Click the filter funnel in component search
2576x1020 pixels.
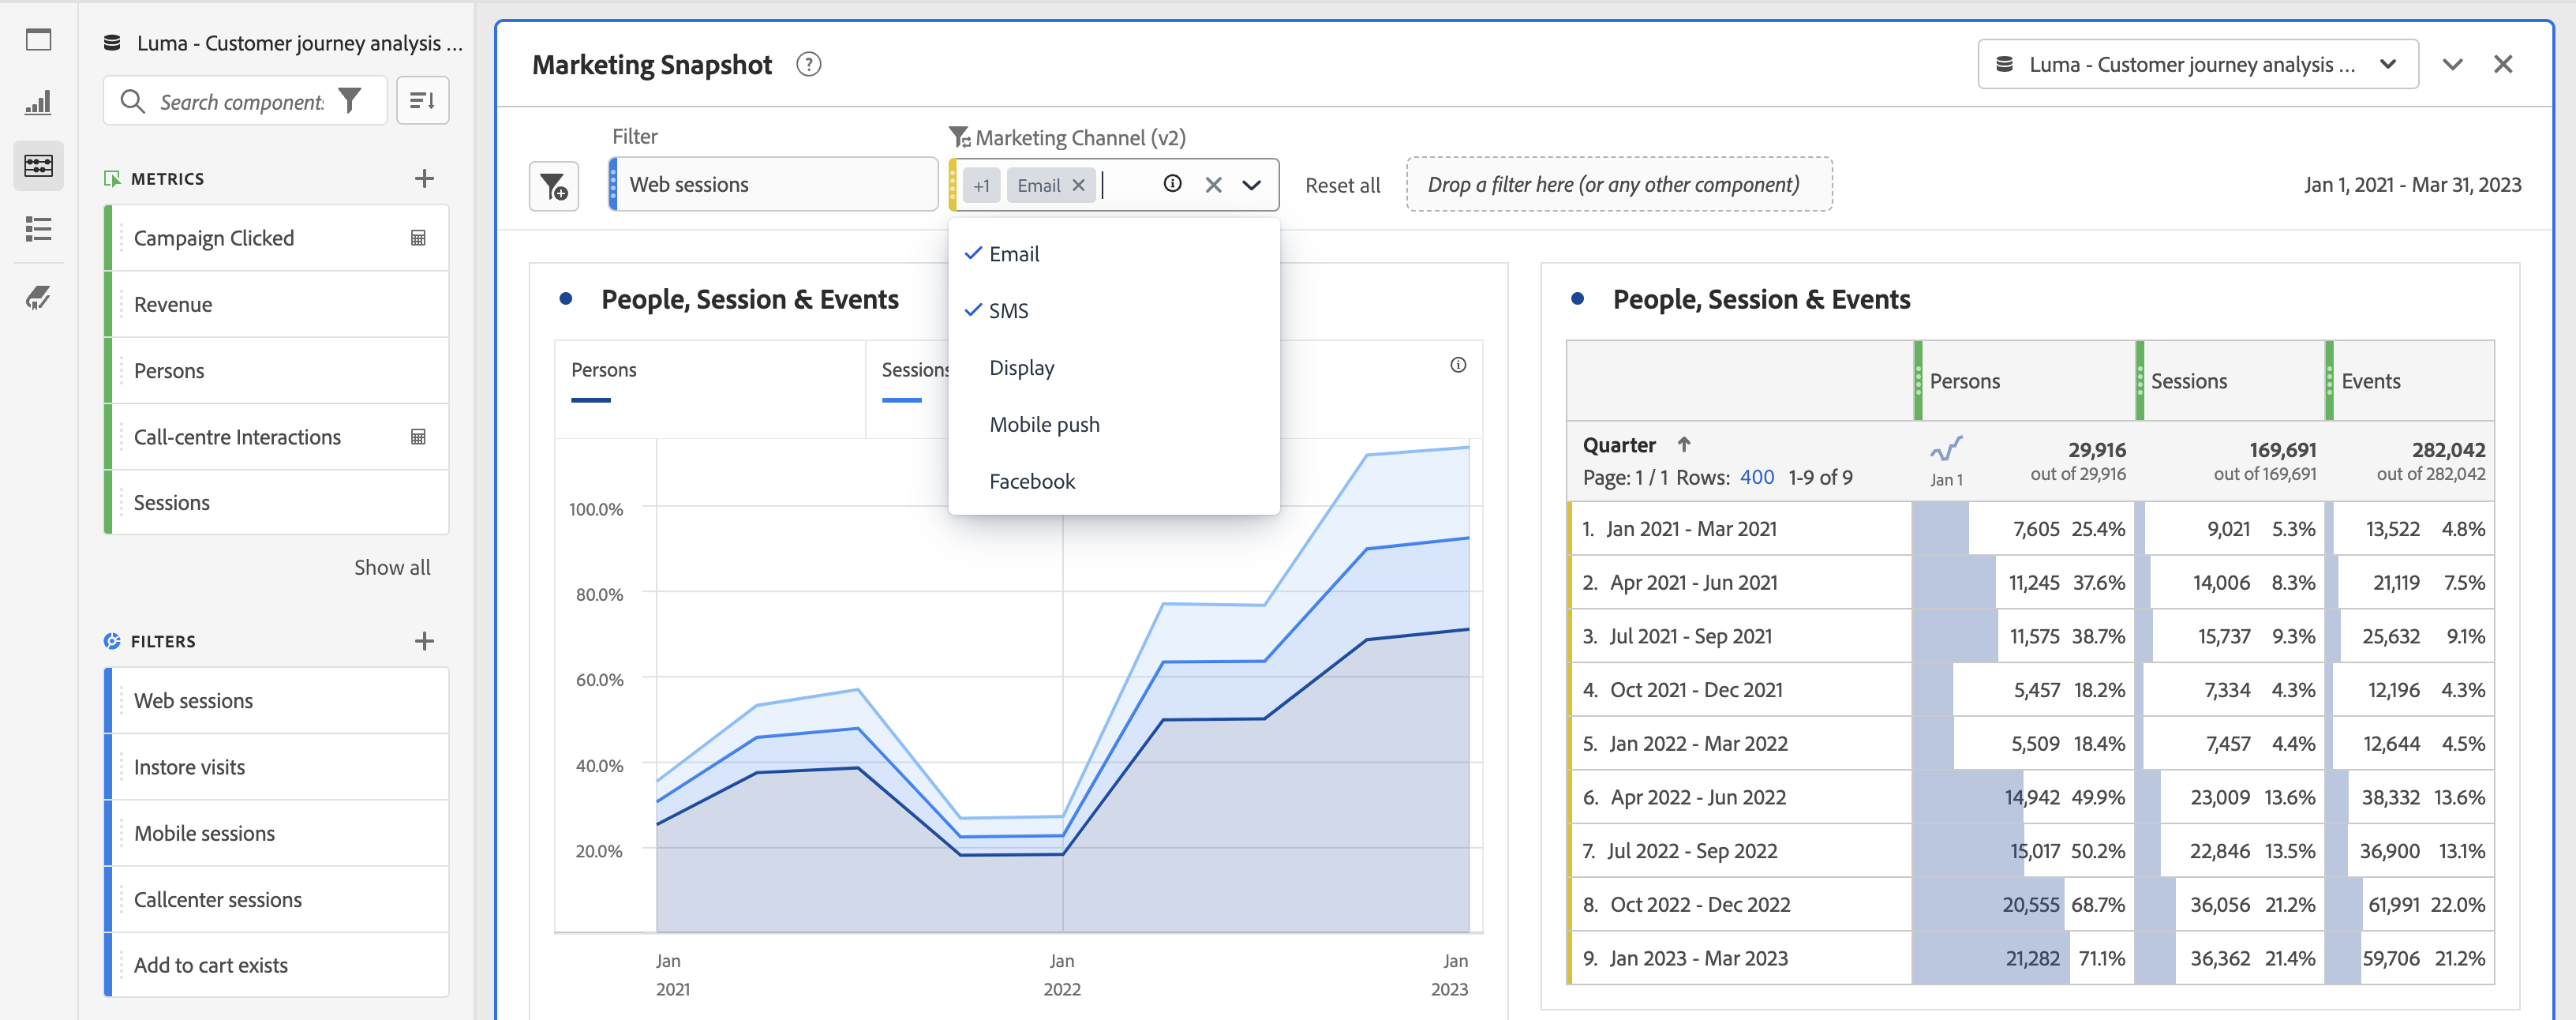point(350,101)
